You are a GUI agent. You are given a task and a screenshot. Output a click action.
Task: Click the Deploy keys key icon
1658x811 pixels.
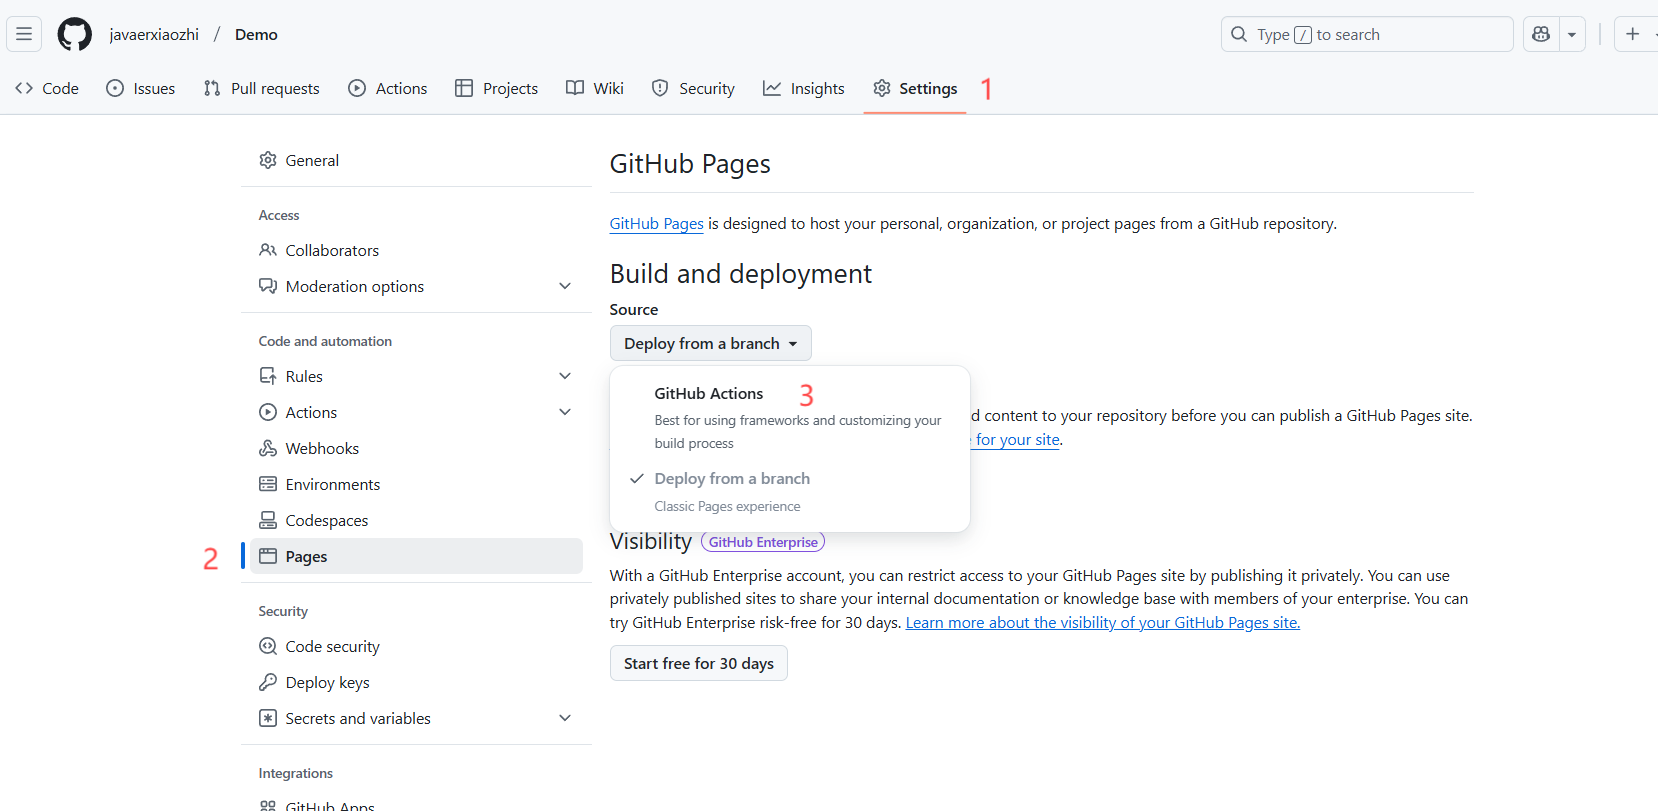point(268,682)
